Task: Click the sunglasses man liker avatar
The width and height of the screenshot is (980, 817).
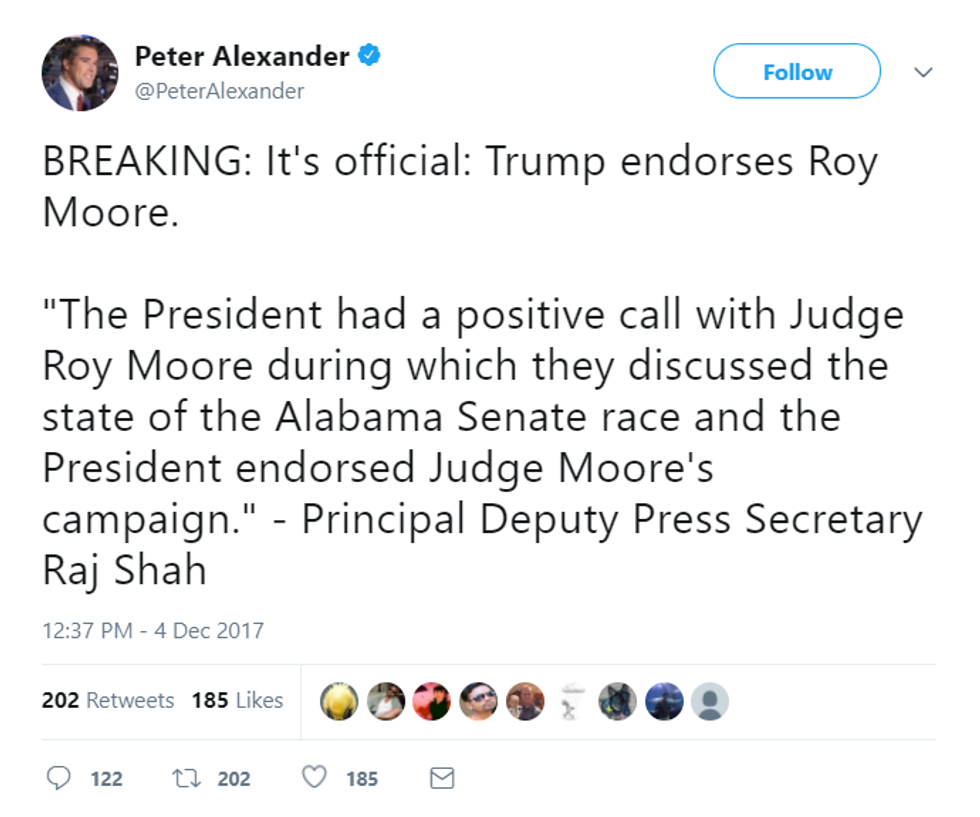Action: tap(478, 701)
